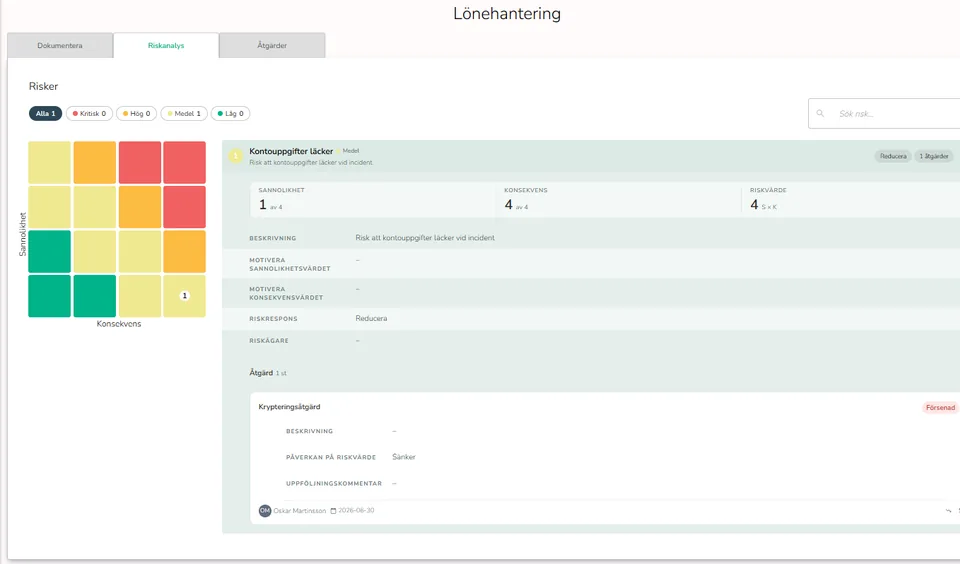Screen dimensions: 960x564
Task: Click the reply arrow icon on action card
Action: (948, 511)
